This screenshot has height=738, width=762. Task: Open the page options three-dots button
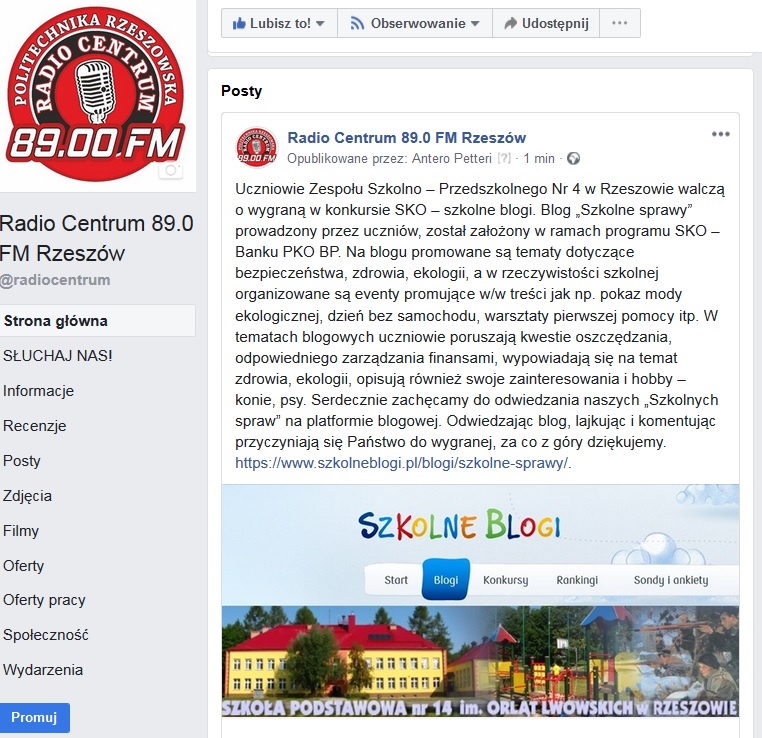click(620, 23)
